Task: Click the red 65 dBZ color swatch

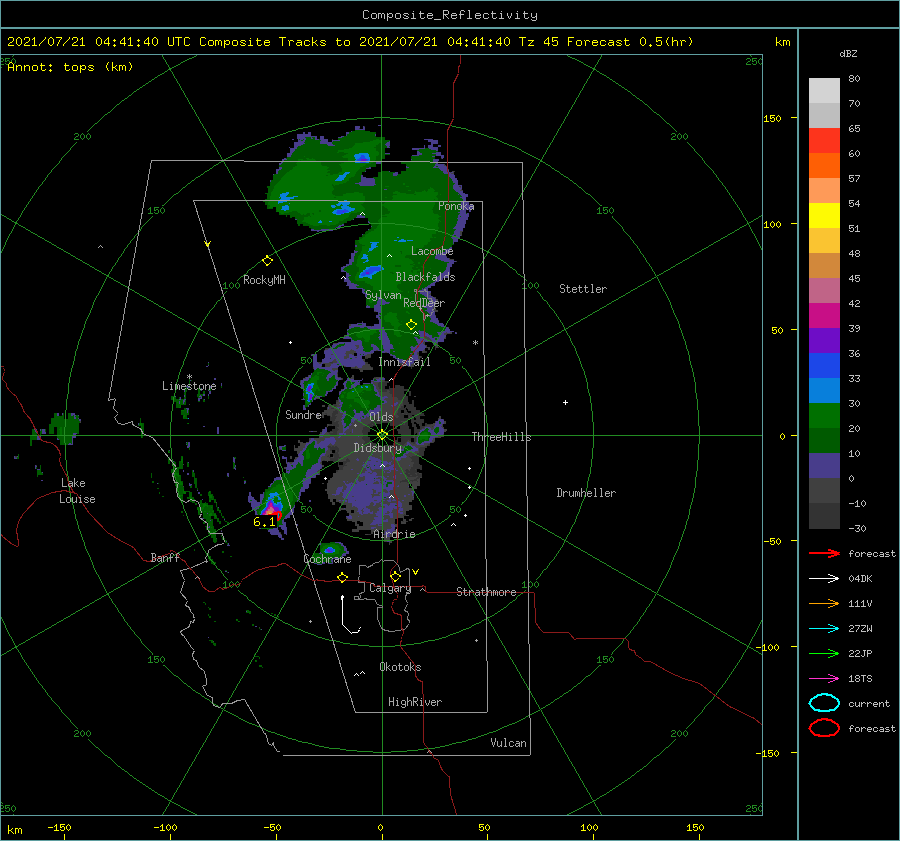Action: [824, 141]
